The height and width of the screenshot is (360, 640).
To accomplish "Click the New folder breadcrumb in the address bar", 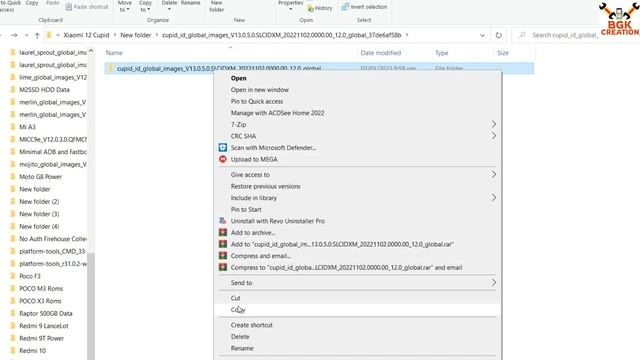I will 136,35.
